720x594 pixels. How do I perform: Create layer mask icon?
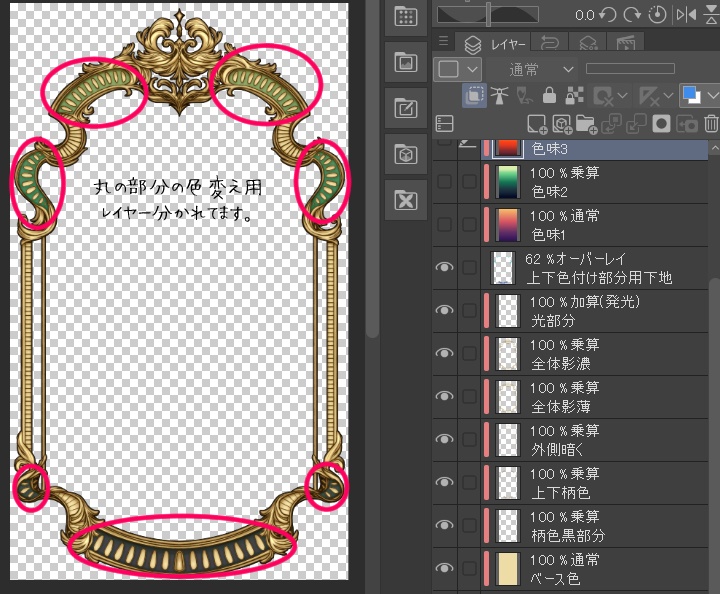[661, 124]
